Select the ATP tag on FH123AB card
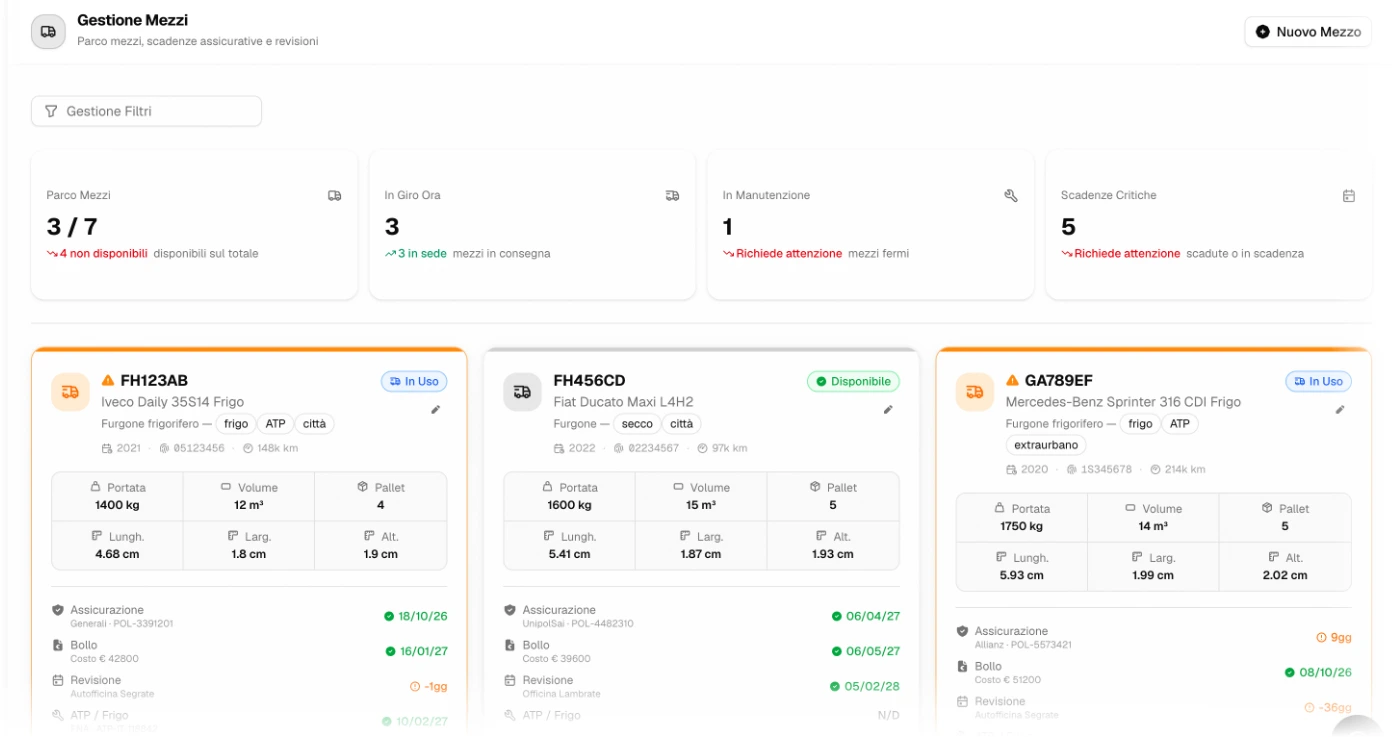Image resolution: width=1400 pixels, height=737 pixels. 275,424
